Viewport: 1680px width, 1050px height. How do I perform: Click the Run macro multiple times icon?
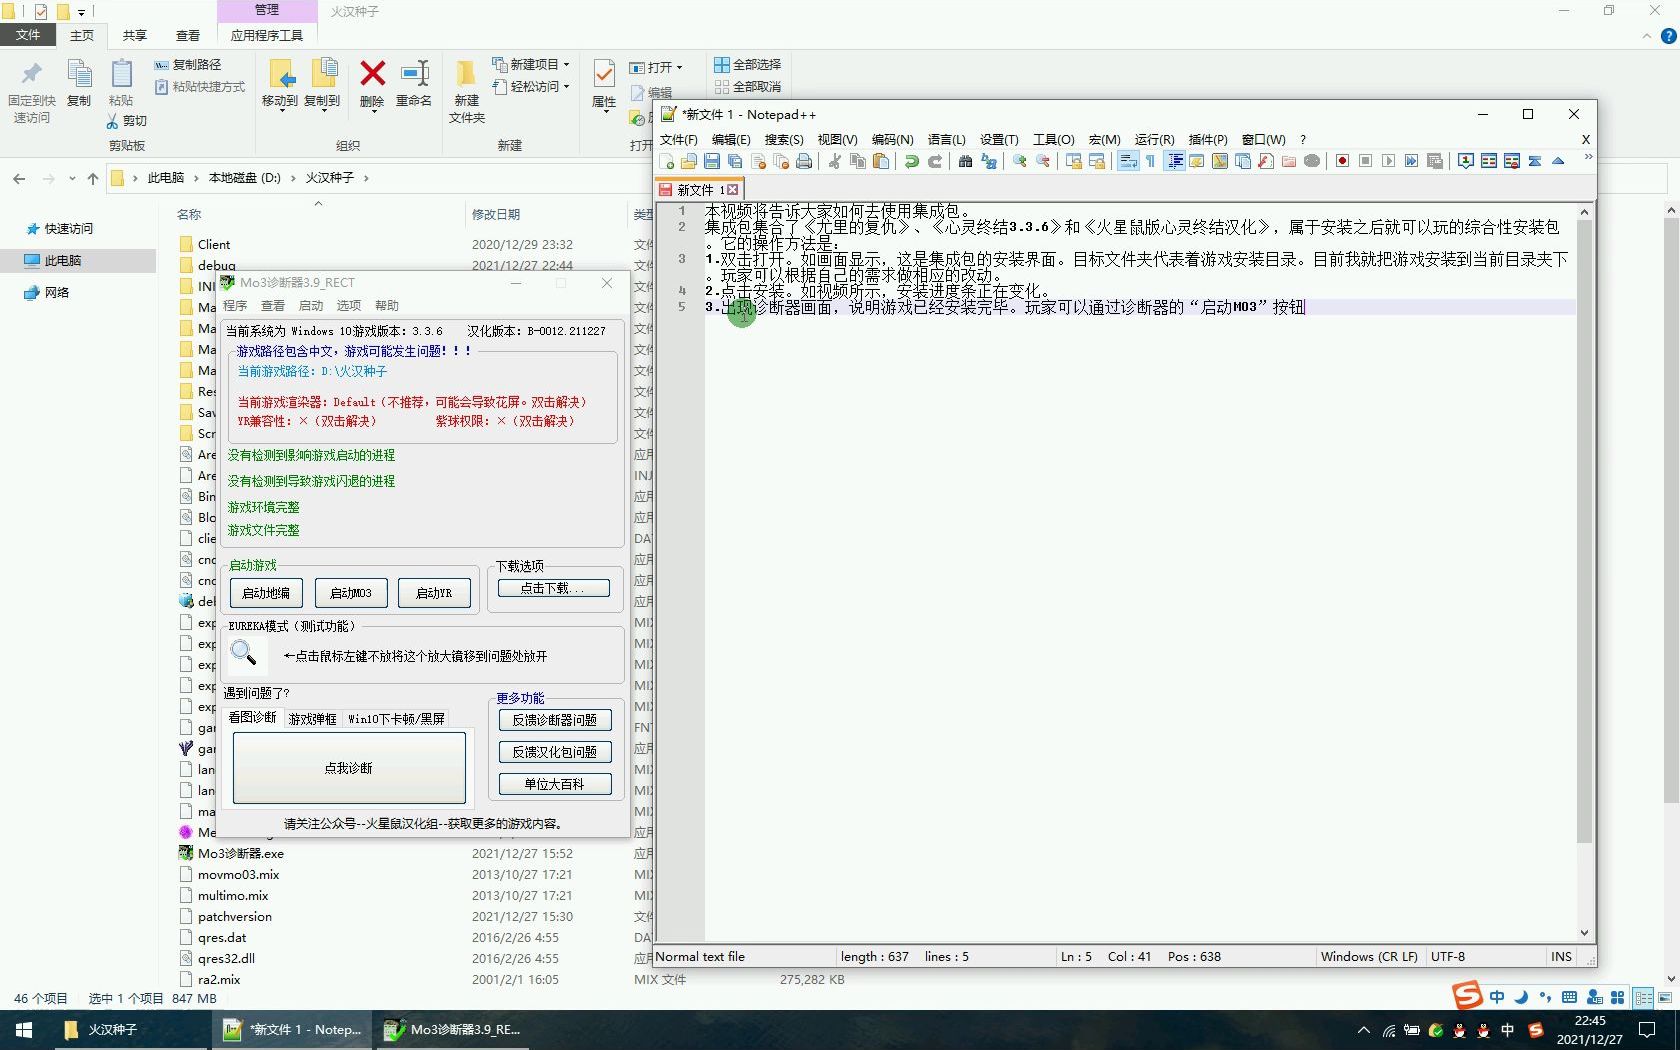click(x=1411, y=161)
